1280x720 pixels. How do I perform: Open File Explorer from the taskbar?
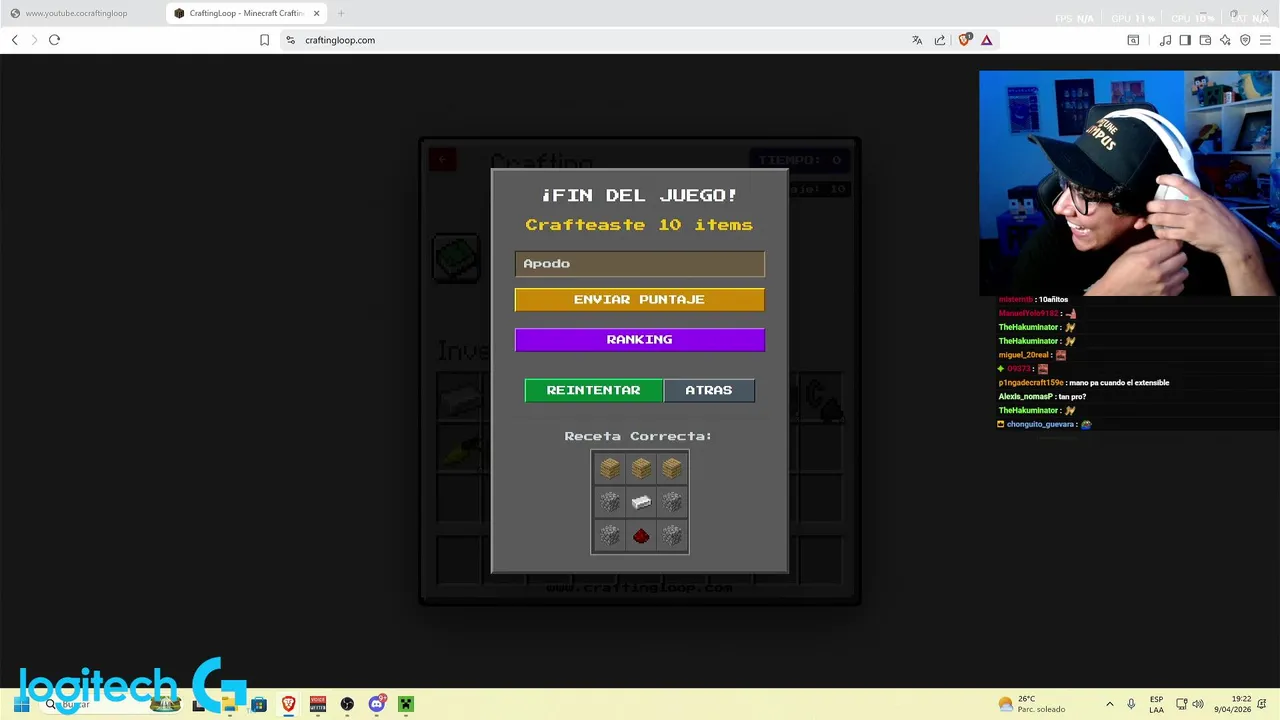[229, 704]
